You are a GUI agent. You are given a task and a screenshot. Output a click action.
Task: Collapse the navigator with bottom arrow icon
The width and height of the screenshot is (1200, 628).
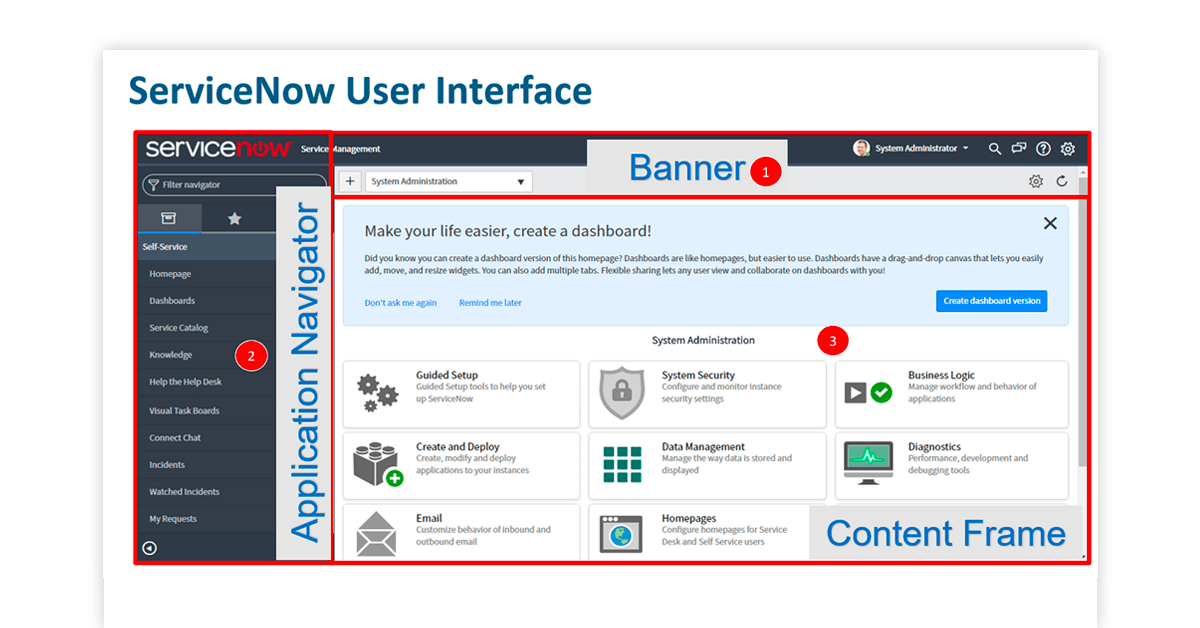[150, 548]
